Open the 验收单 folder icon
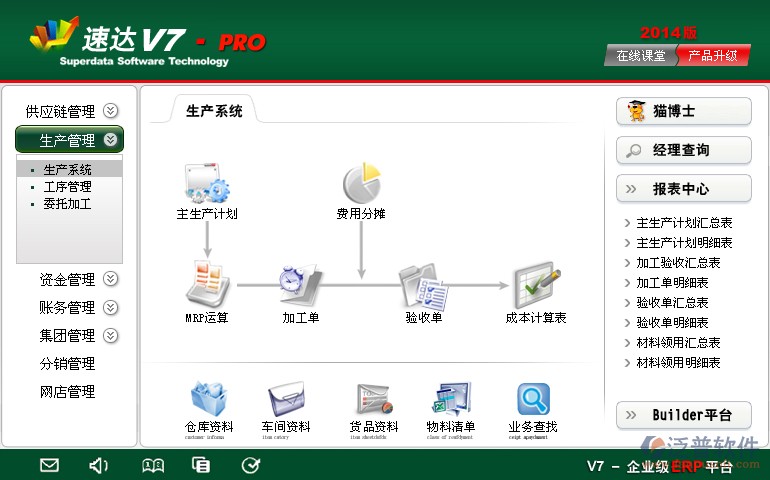Screen dimensions: 770x480 pos(423,287)
